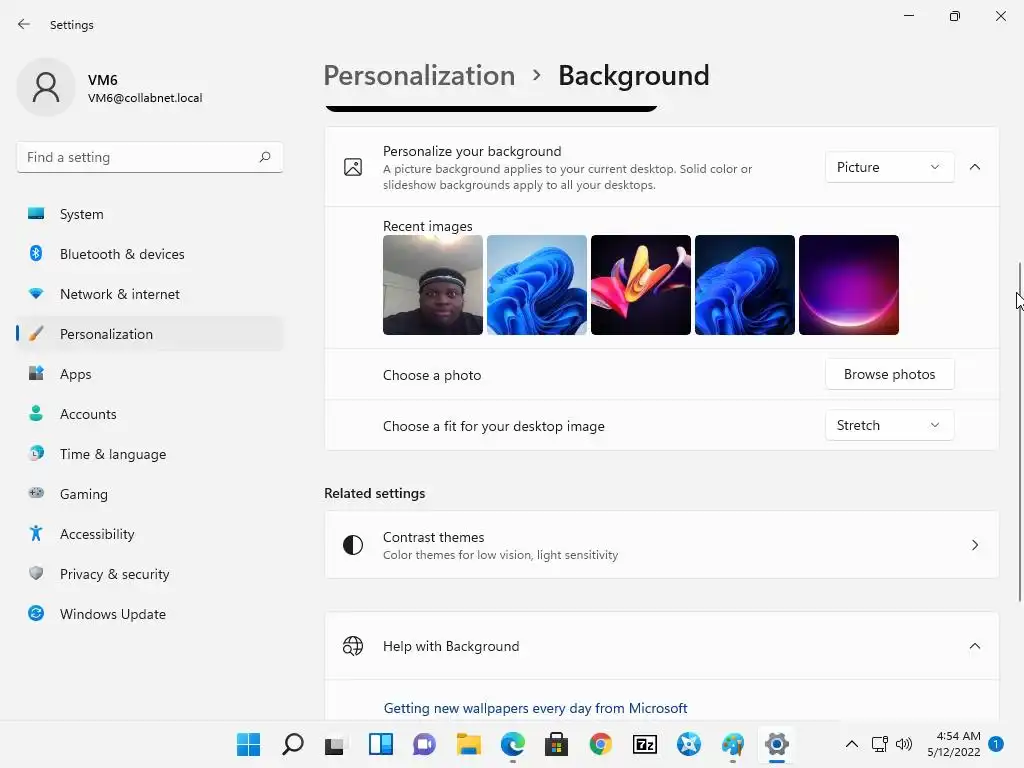
Task: Launch Microsoft Edge from the taskbar
Action: pos(513,744)
